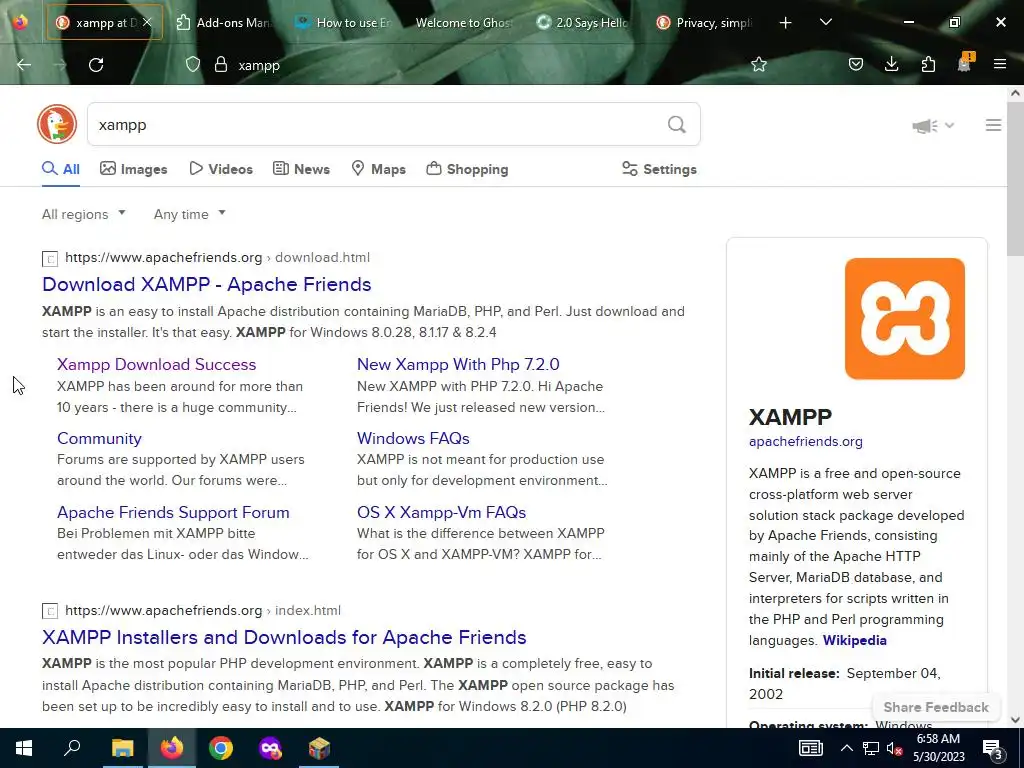This screenshot has height=768, width=1024.
Task: Click the DuckDuckGo duck logo
Action: coord(57,124)
